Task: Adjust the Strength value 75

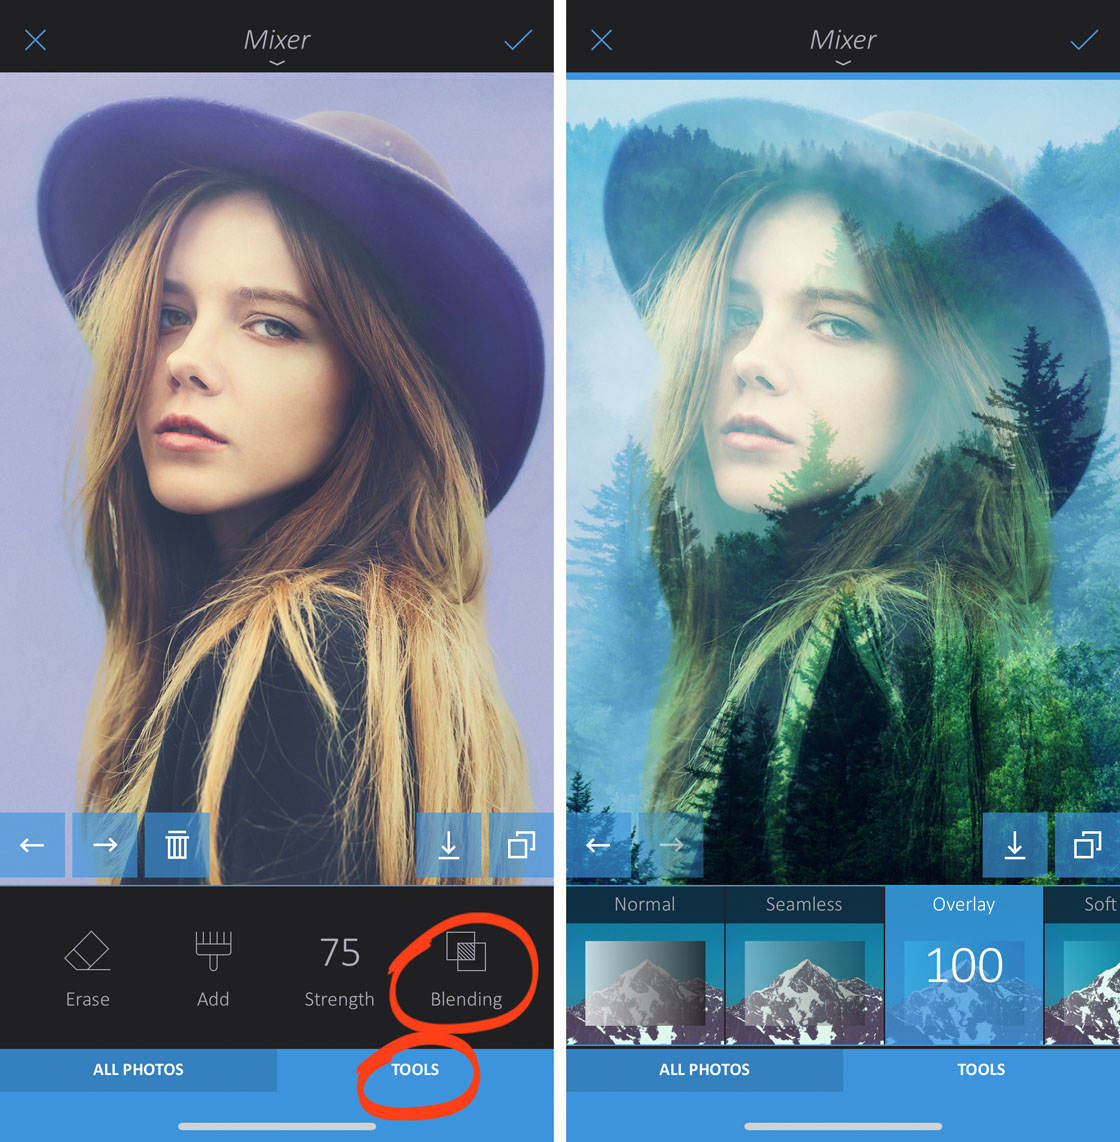Action: click(x=339, y=969)
